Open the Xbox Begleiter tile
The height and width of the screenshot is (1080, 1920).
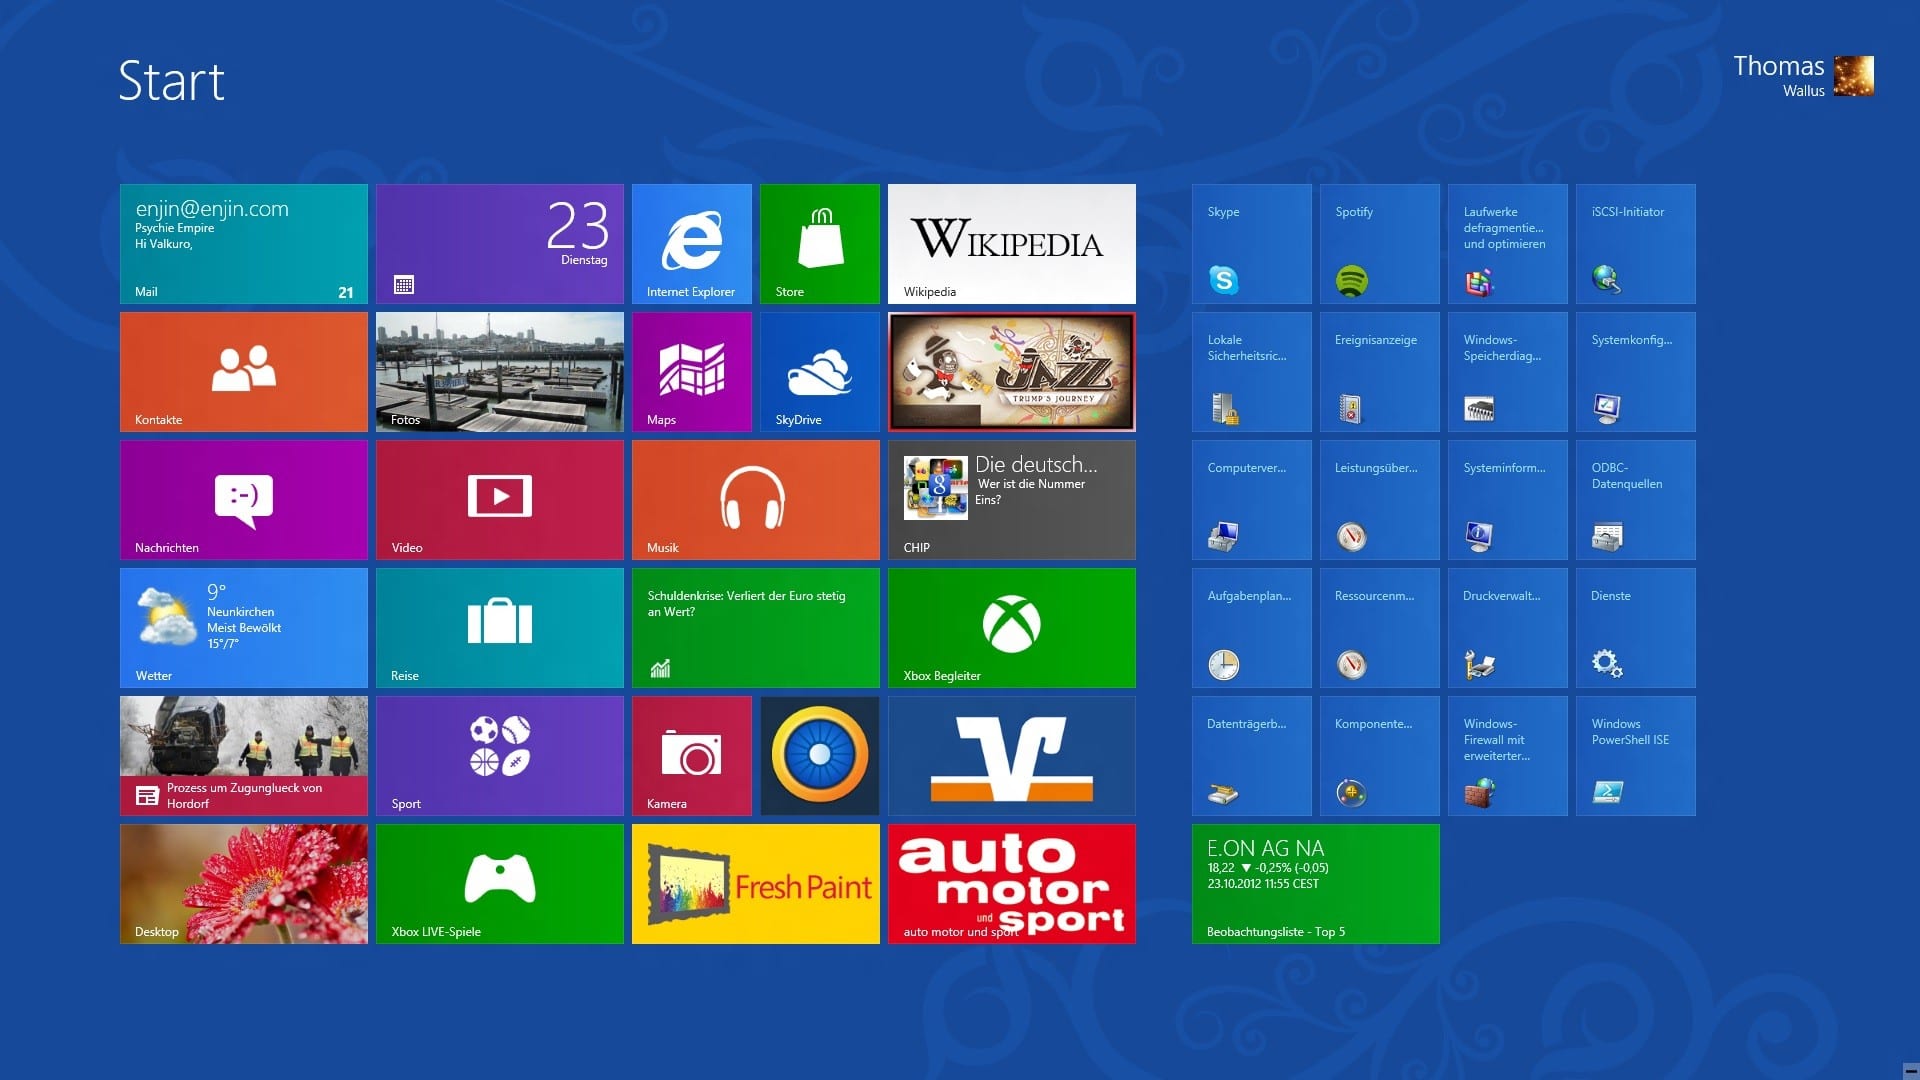click(1011, 627)
